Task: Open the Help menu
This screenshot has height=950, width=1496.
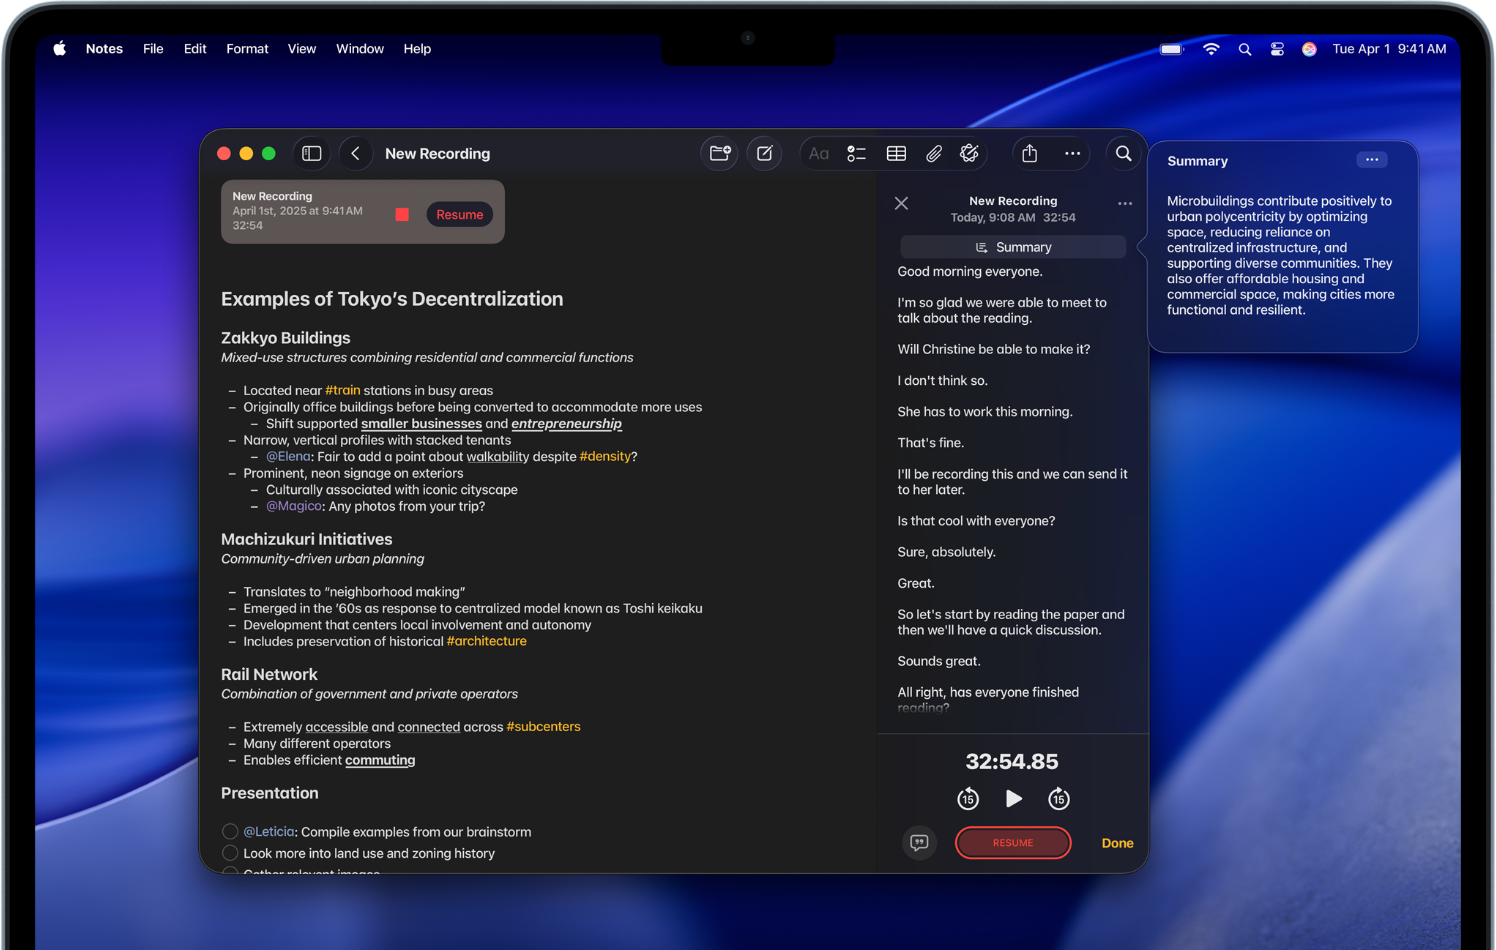Action: 417,49
